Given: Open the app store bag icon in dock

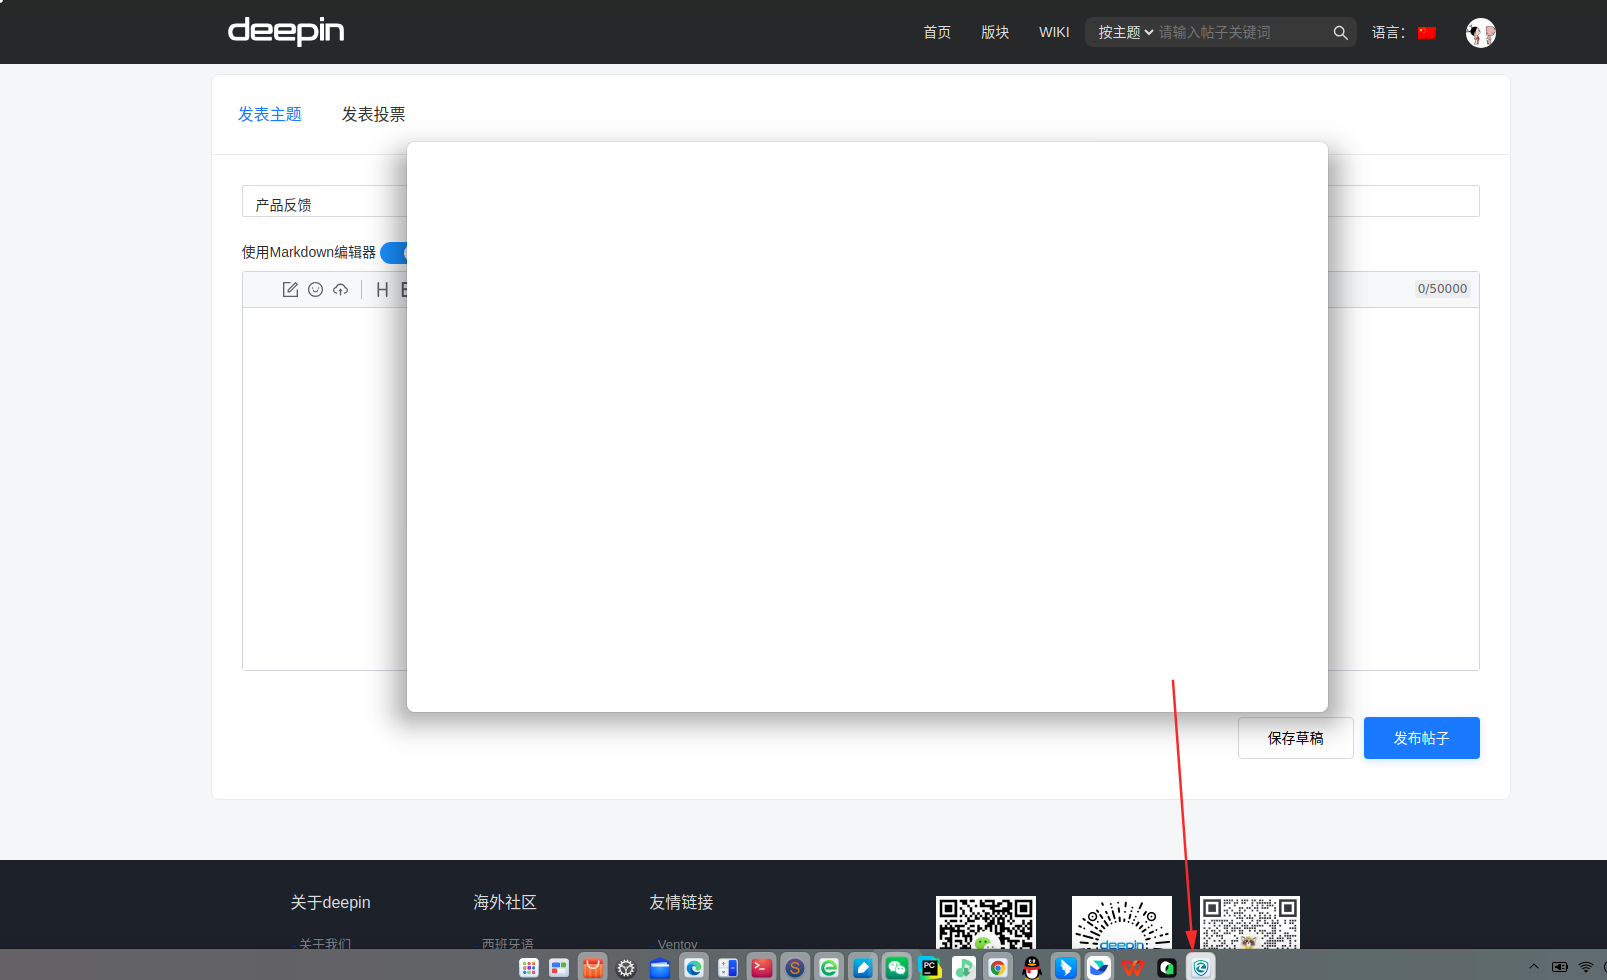Looking at the screenshot, I should (593, 967).
